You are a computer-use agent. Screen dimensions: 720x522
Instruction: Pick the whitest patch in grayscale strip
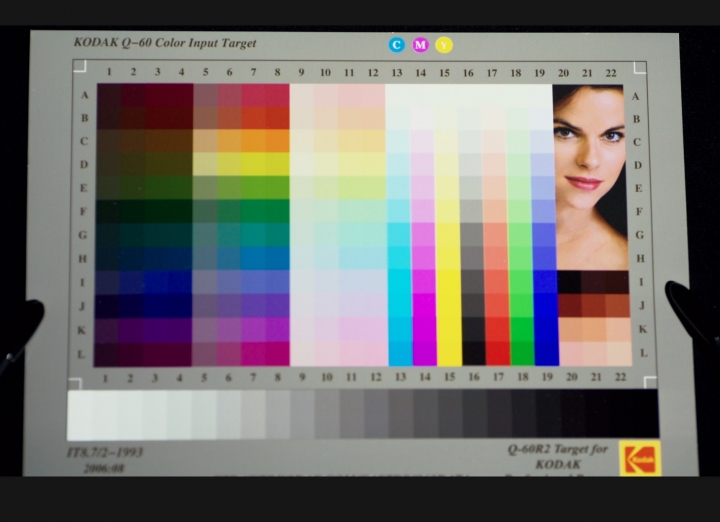click(80, 415)
